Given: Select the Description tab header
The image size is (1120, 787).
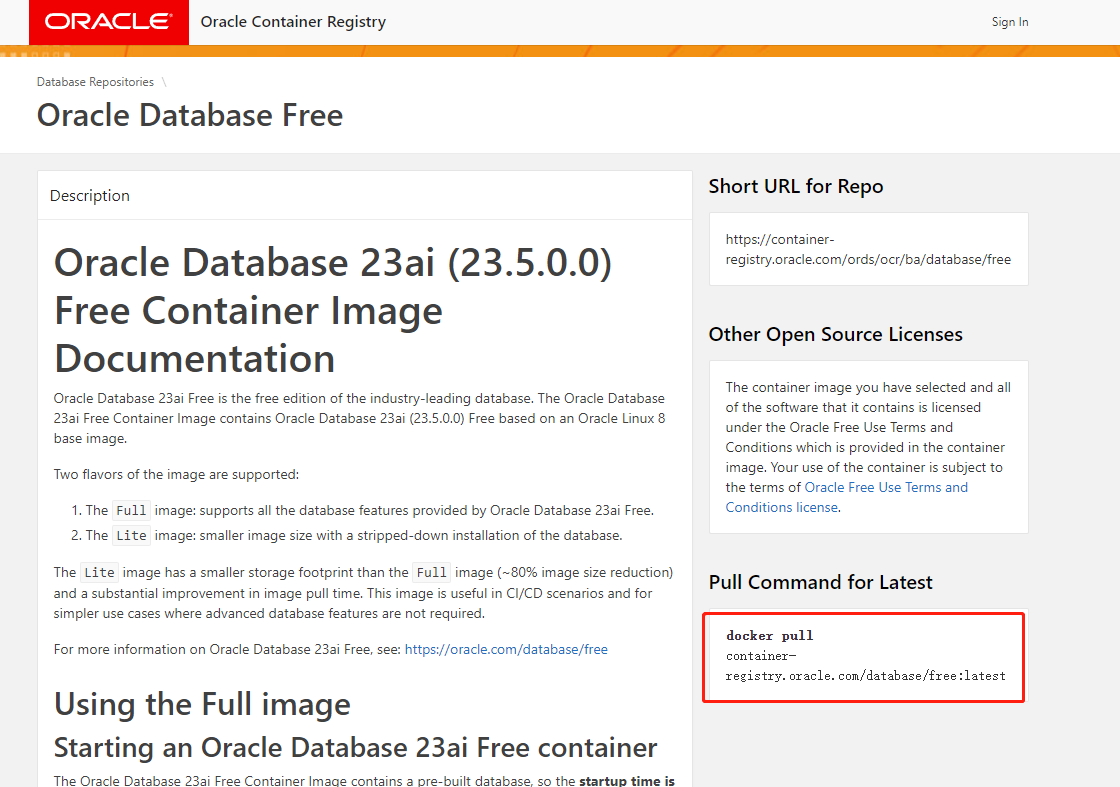Looking at the screenshot, I should 90,196.
